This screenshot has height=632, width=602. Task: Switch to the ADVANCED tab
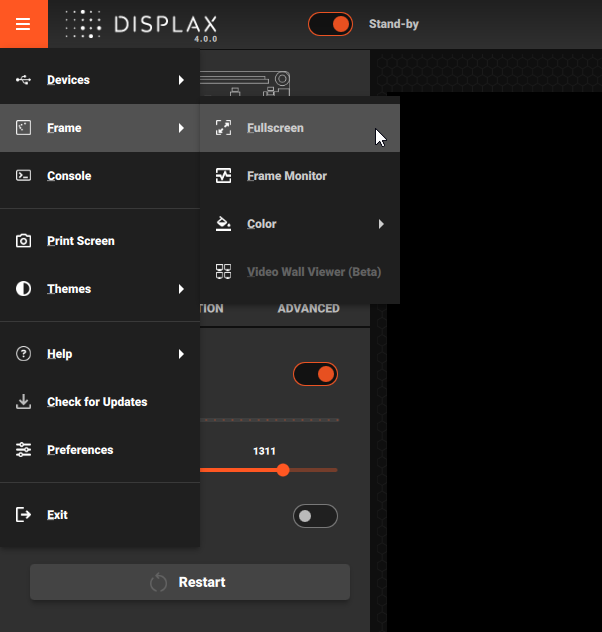pos(308,308)
